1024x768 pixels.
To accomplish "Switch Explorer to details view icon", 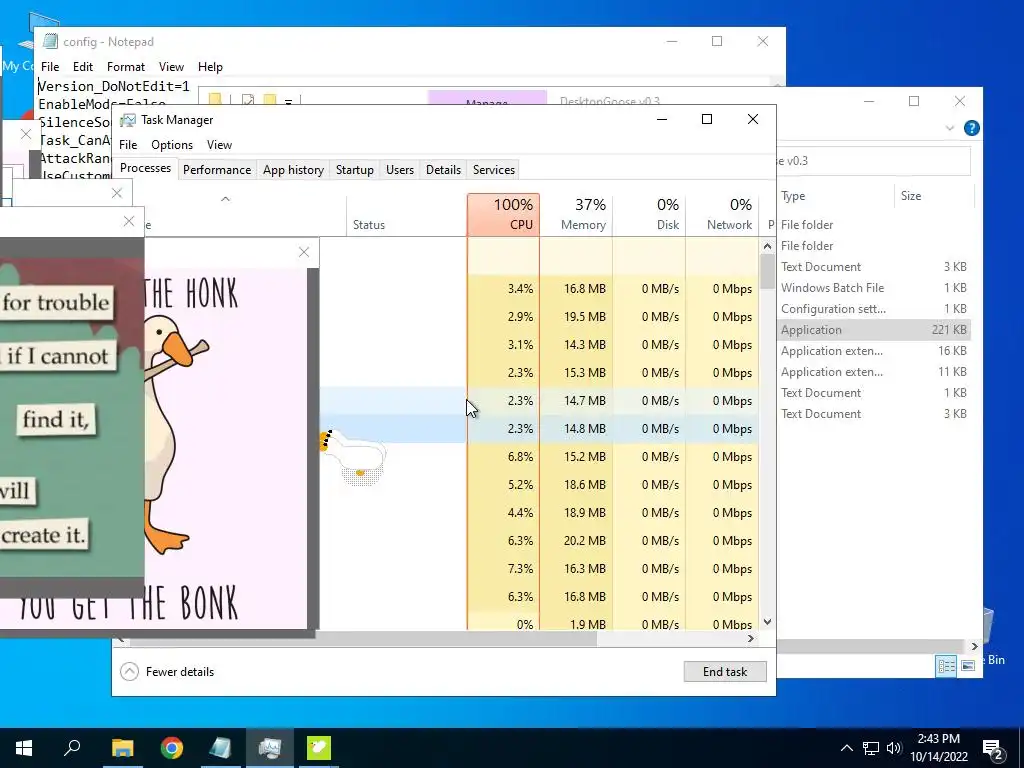I will 946,665.
